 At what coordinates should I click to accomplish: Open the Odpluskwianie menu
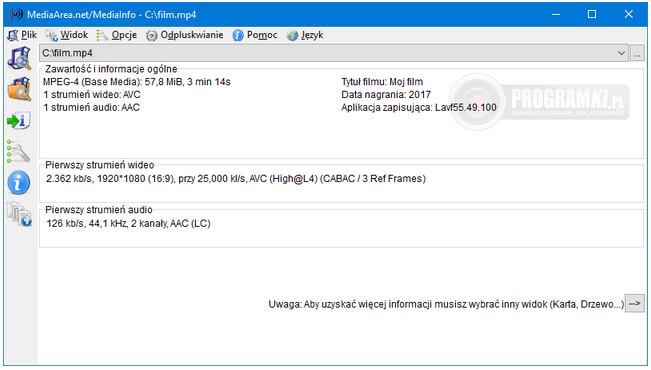[x=185, y=35]
